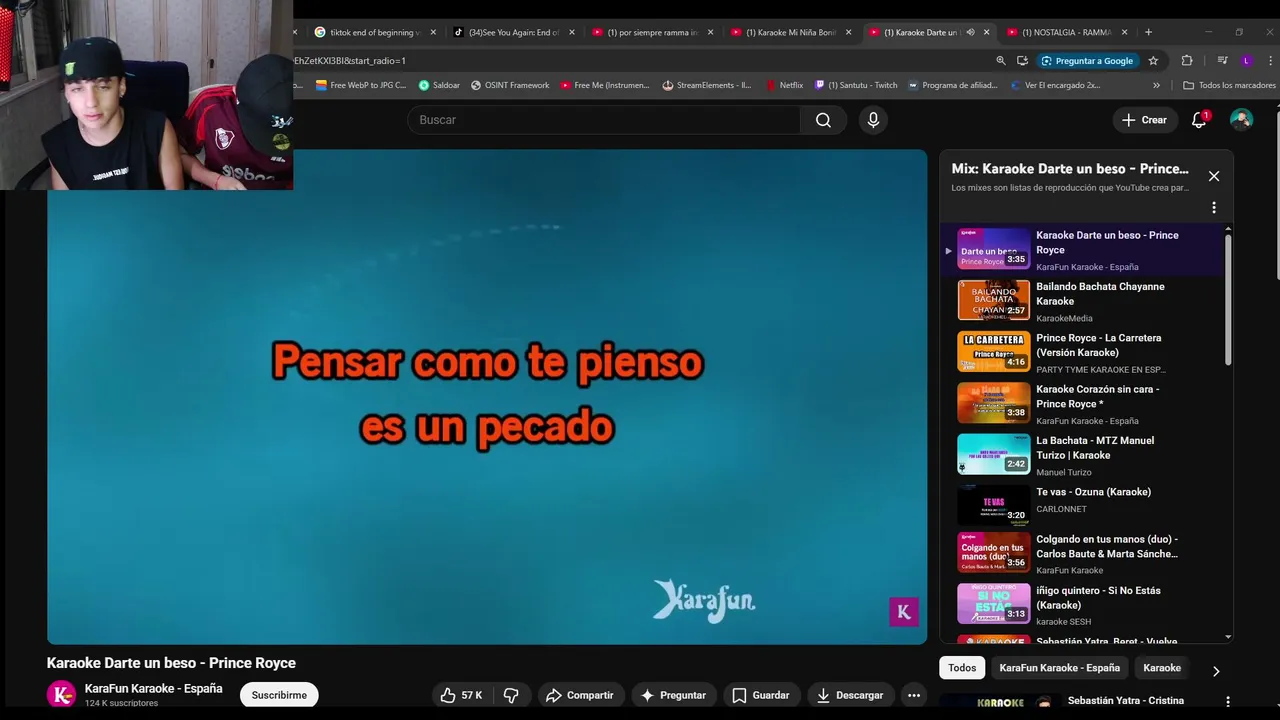Open more actions menu under video

(913, 695)
